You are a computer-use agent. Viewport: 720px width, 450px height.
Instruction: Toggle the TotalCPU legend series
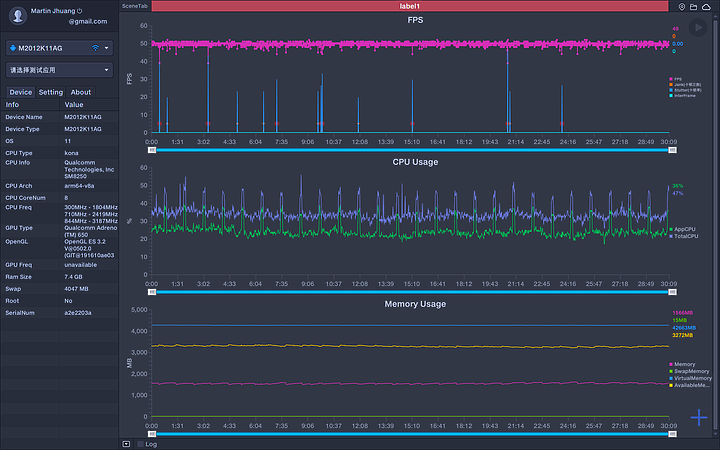click(x=684, y=236)
